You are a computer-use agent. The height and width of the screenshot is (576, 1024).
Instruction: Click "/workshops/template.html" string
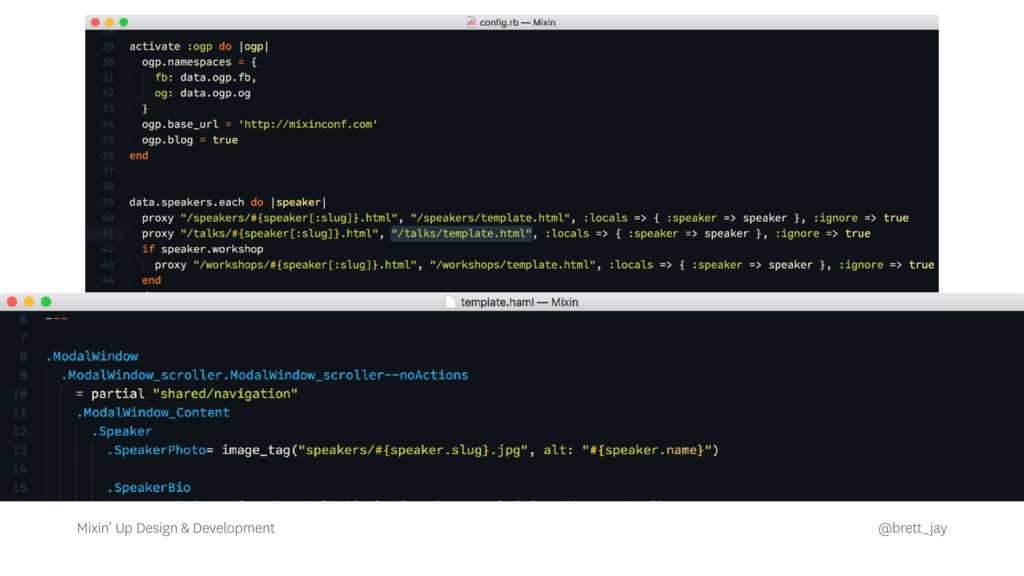[513, 264]
